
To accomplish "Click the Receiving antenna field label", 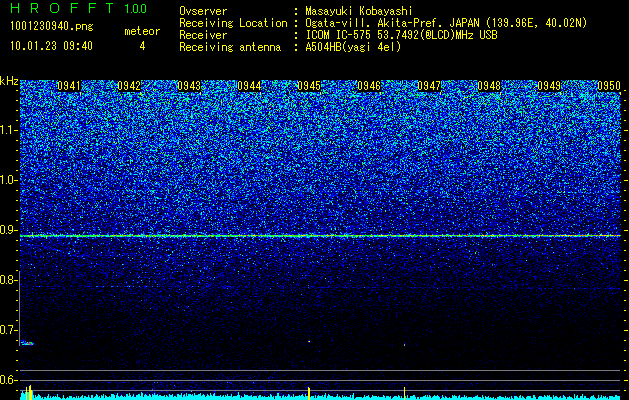I will pyautogui.click(x=230, y=47).
